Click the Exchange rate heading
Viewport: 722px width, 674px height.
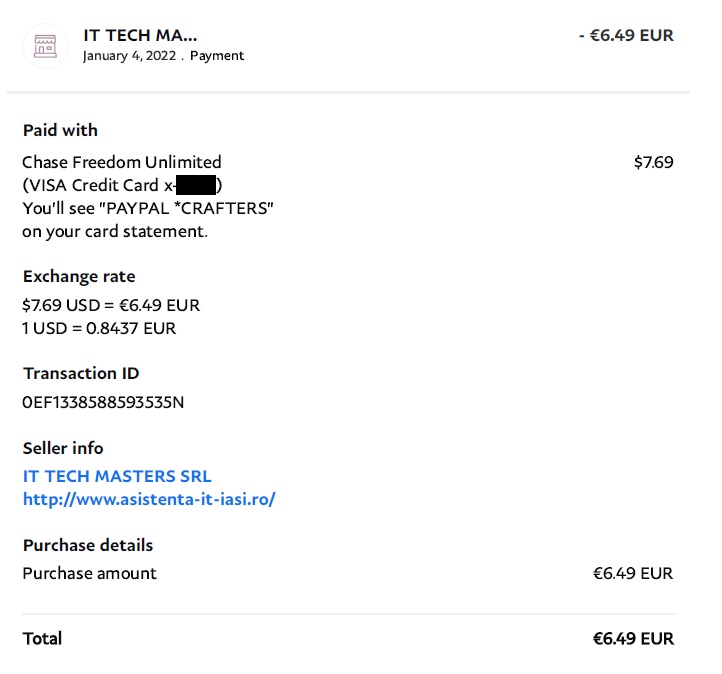[x=79, y=277]
